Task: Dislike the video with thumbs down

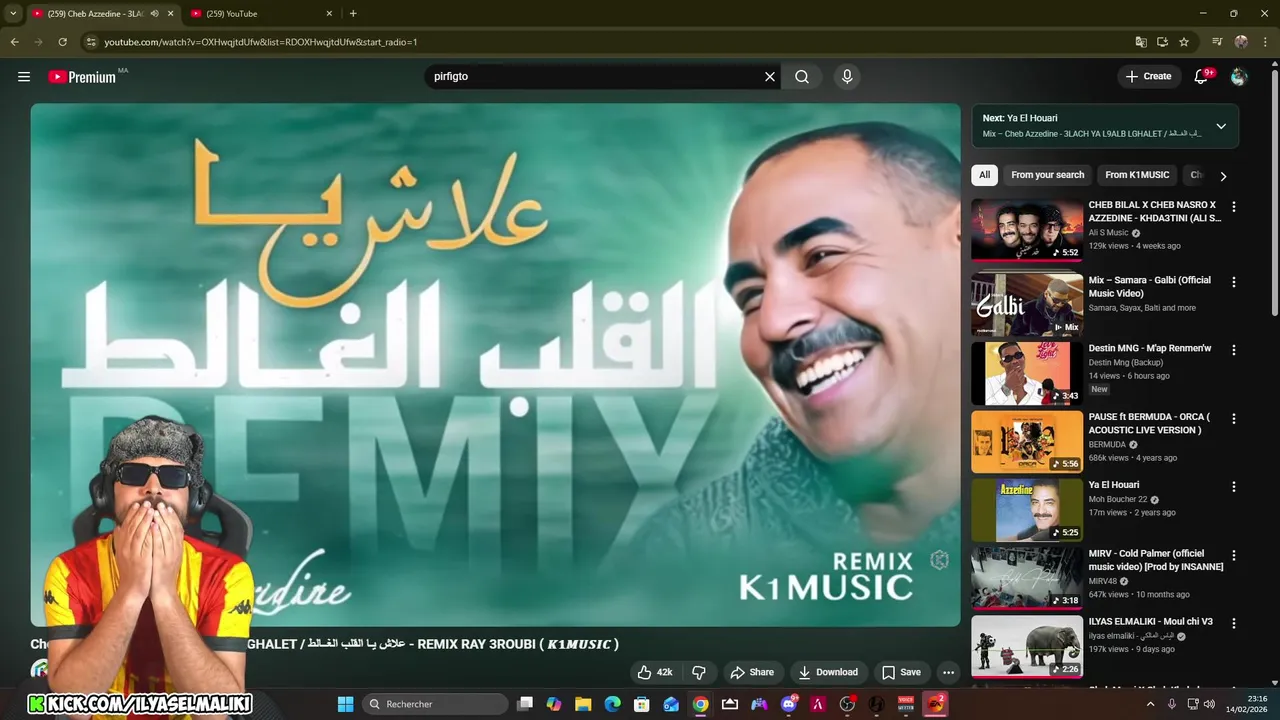Action: click(x=699, y=672)
